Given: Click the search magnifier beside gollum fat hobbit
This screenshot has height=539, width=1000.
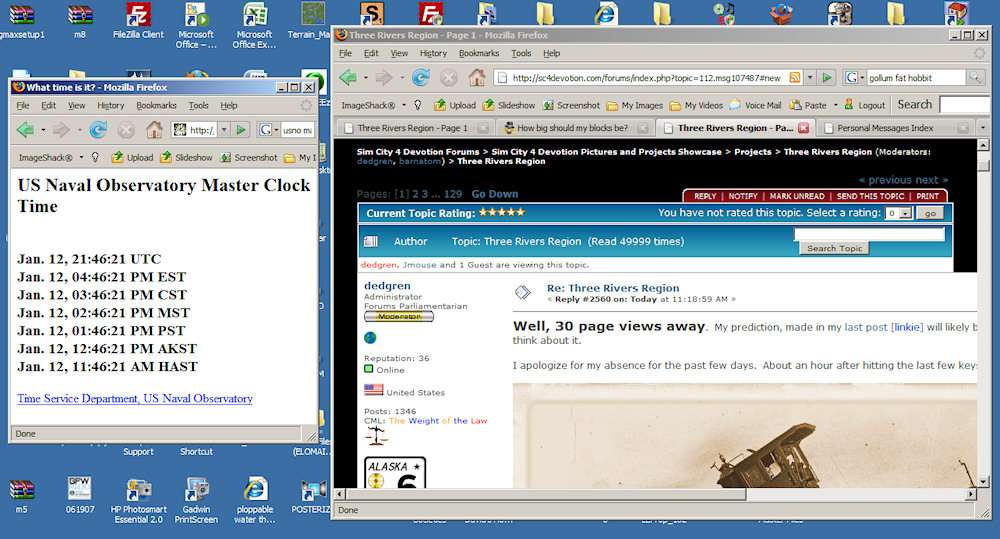Looking at the screenshot, I should [x=975, y=78].
